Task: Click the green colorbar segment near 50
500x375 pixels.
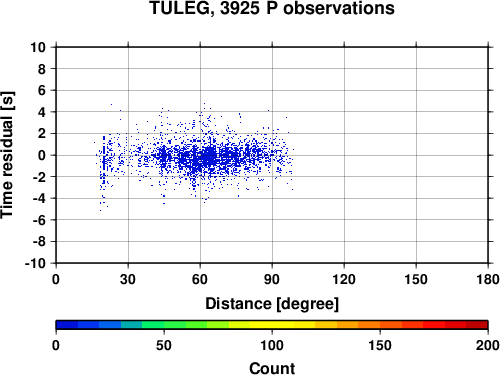Action: [175, 325]
